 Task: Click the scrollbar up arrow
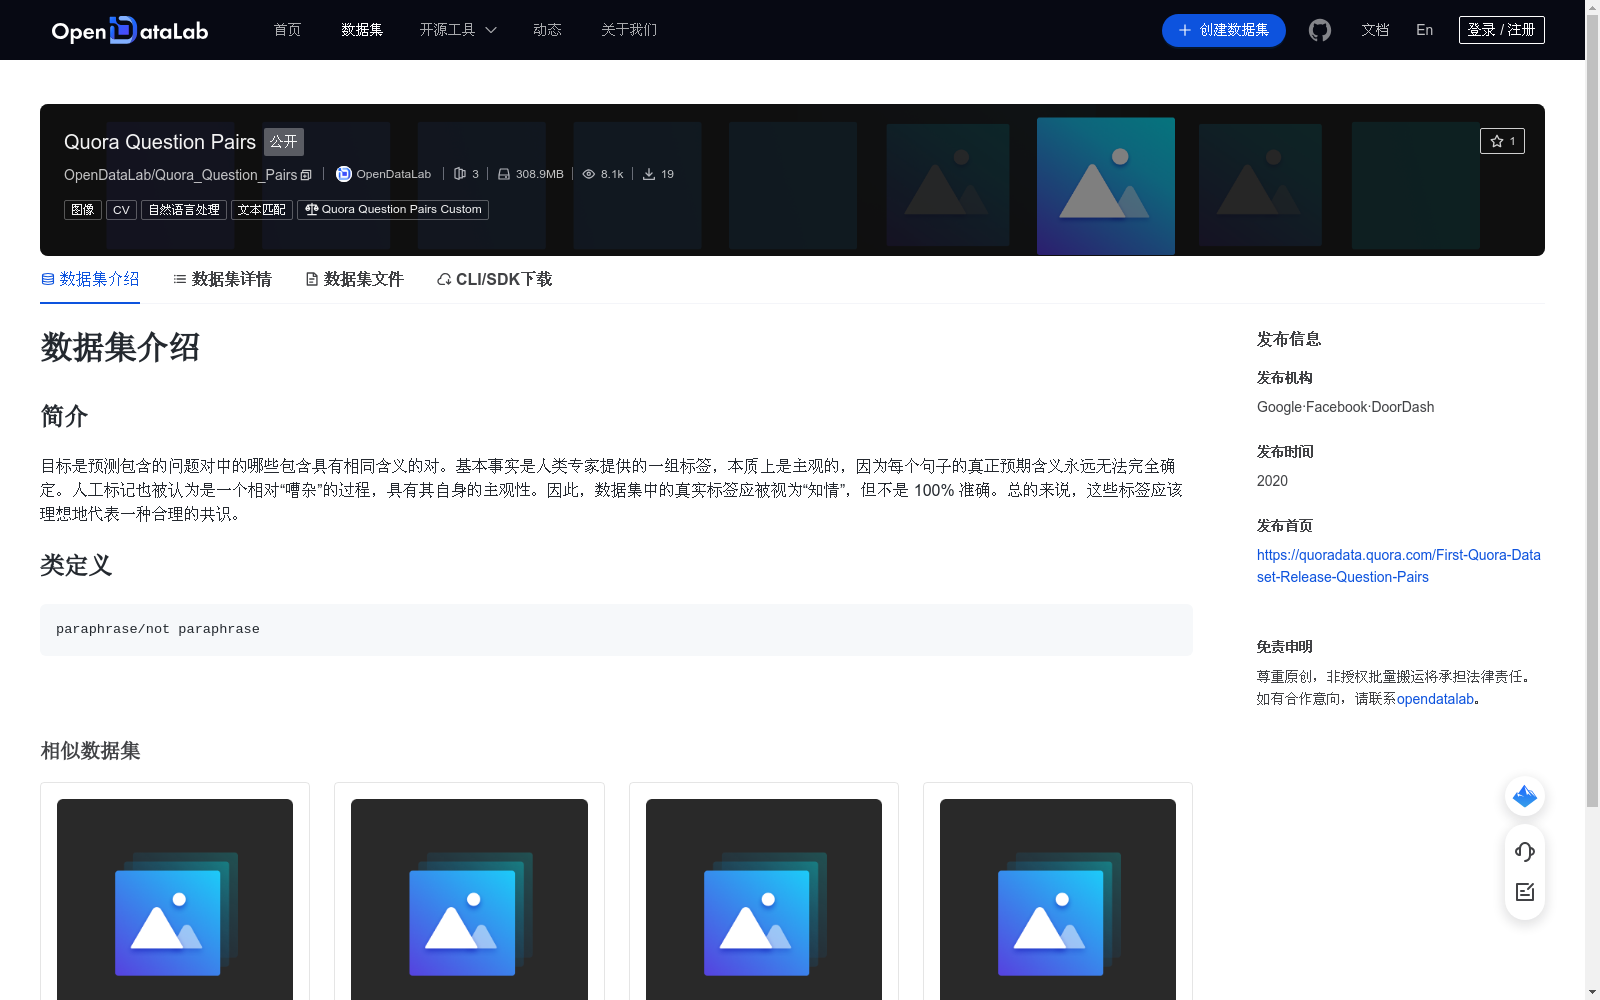point(1592,7)
